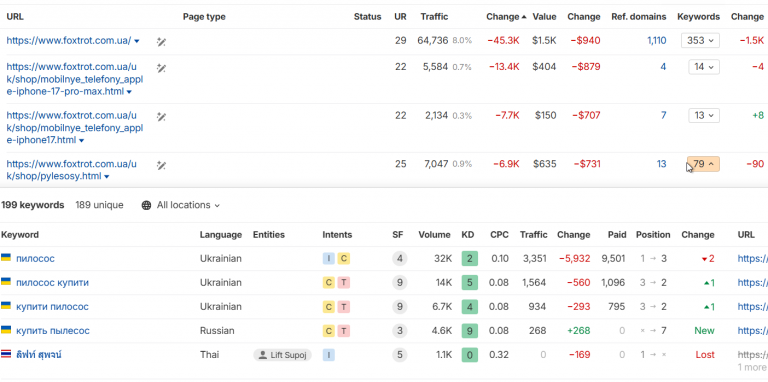Click the 64,736 traffic value
Screen dimensions: 768x382
coord(432,41)
